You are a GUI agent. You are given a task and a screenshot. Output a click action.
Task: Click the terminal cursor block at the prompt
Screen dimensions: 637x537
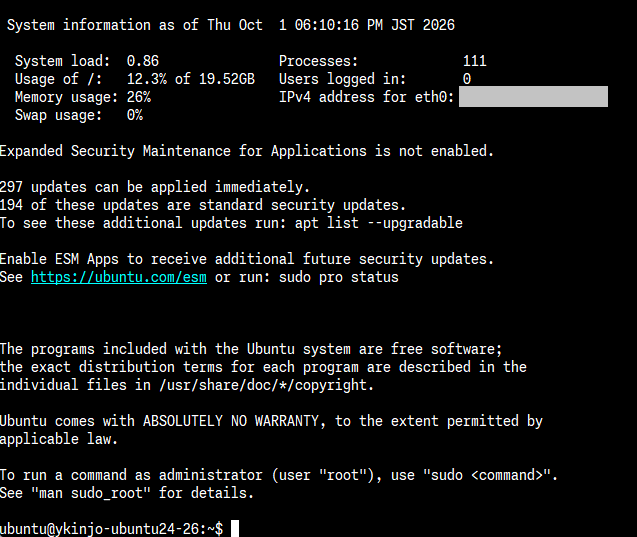235,528
